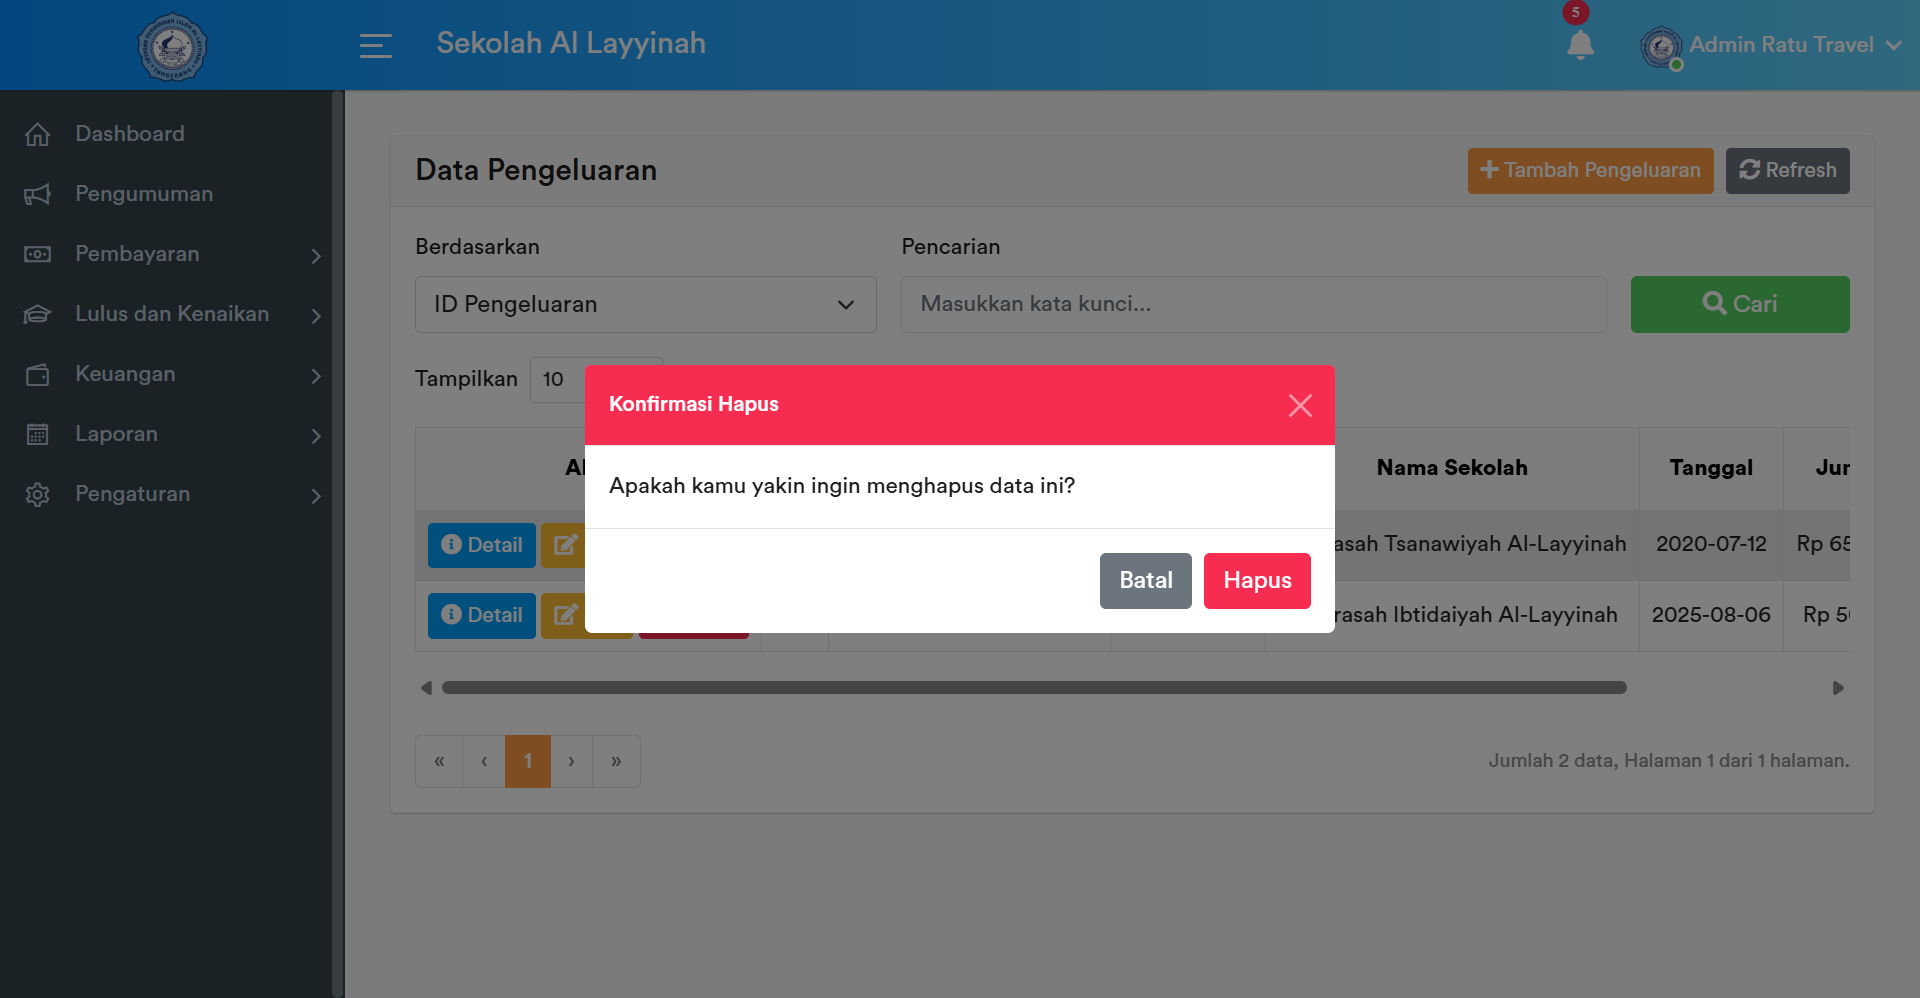The width and height of the screenshot is (1920, 998).
Task: Open the Admin Ratu Travel account dropdown
Action: pos(1778,45)
